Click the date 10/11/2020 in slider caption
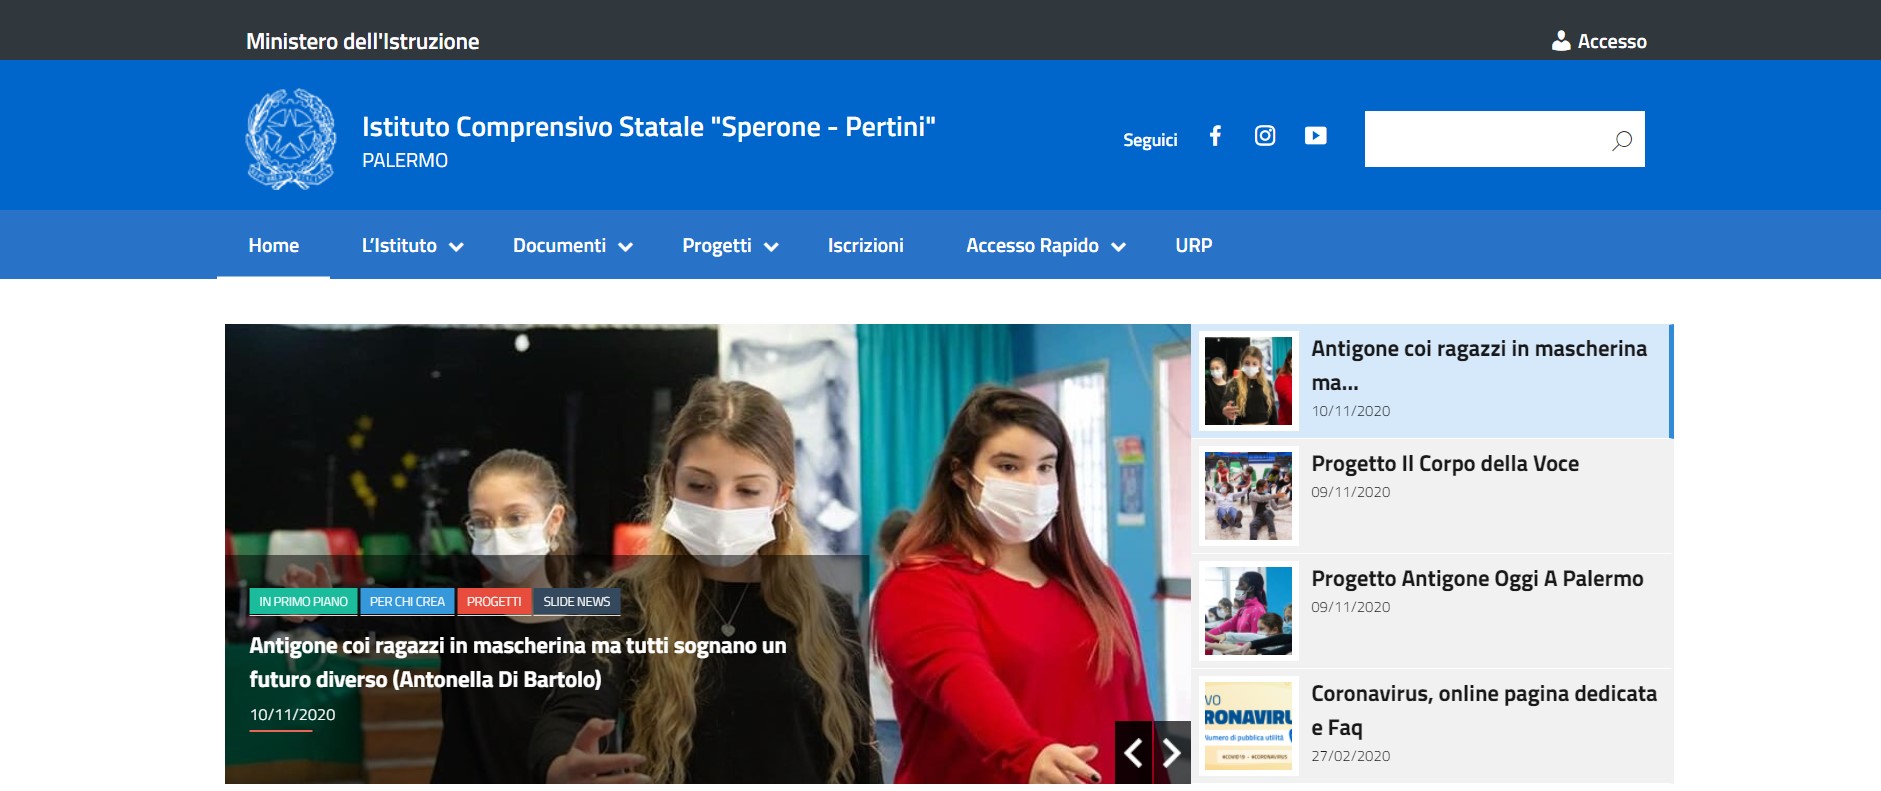 click(x=292, y=714)
